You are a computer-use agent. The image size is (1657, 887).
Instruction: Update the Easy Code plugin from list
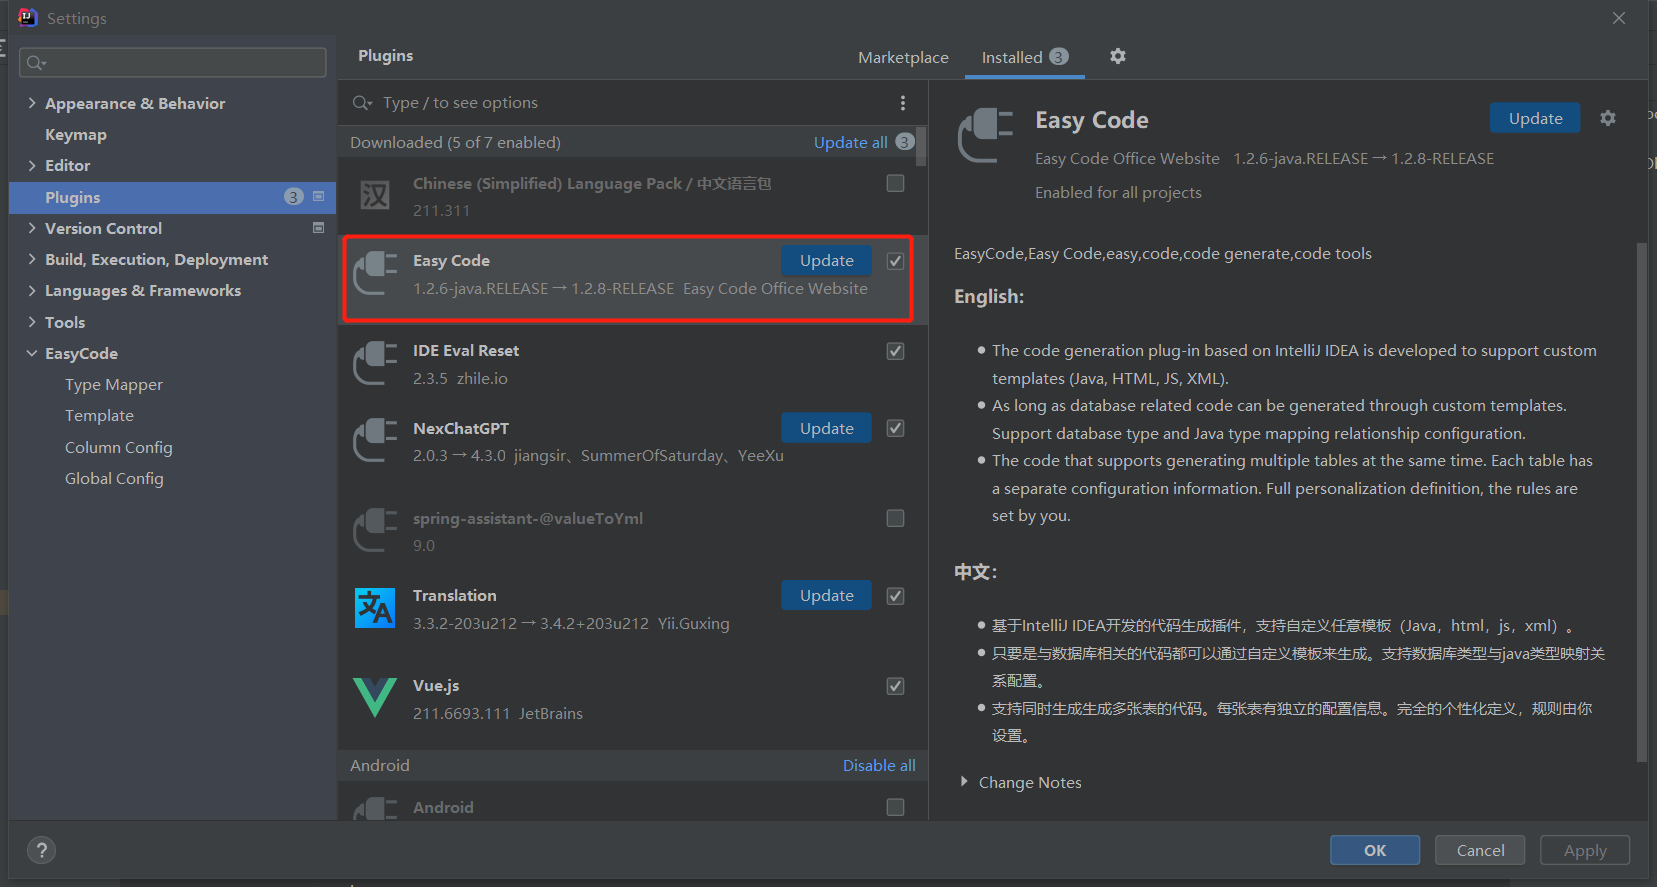point(826,260)
